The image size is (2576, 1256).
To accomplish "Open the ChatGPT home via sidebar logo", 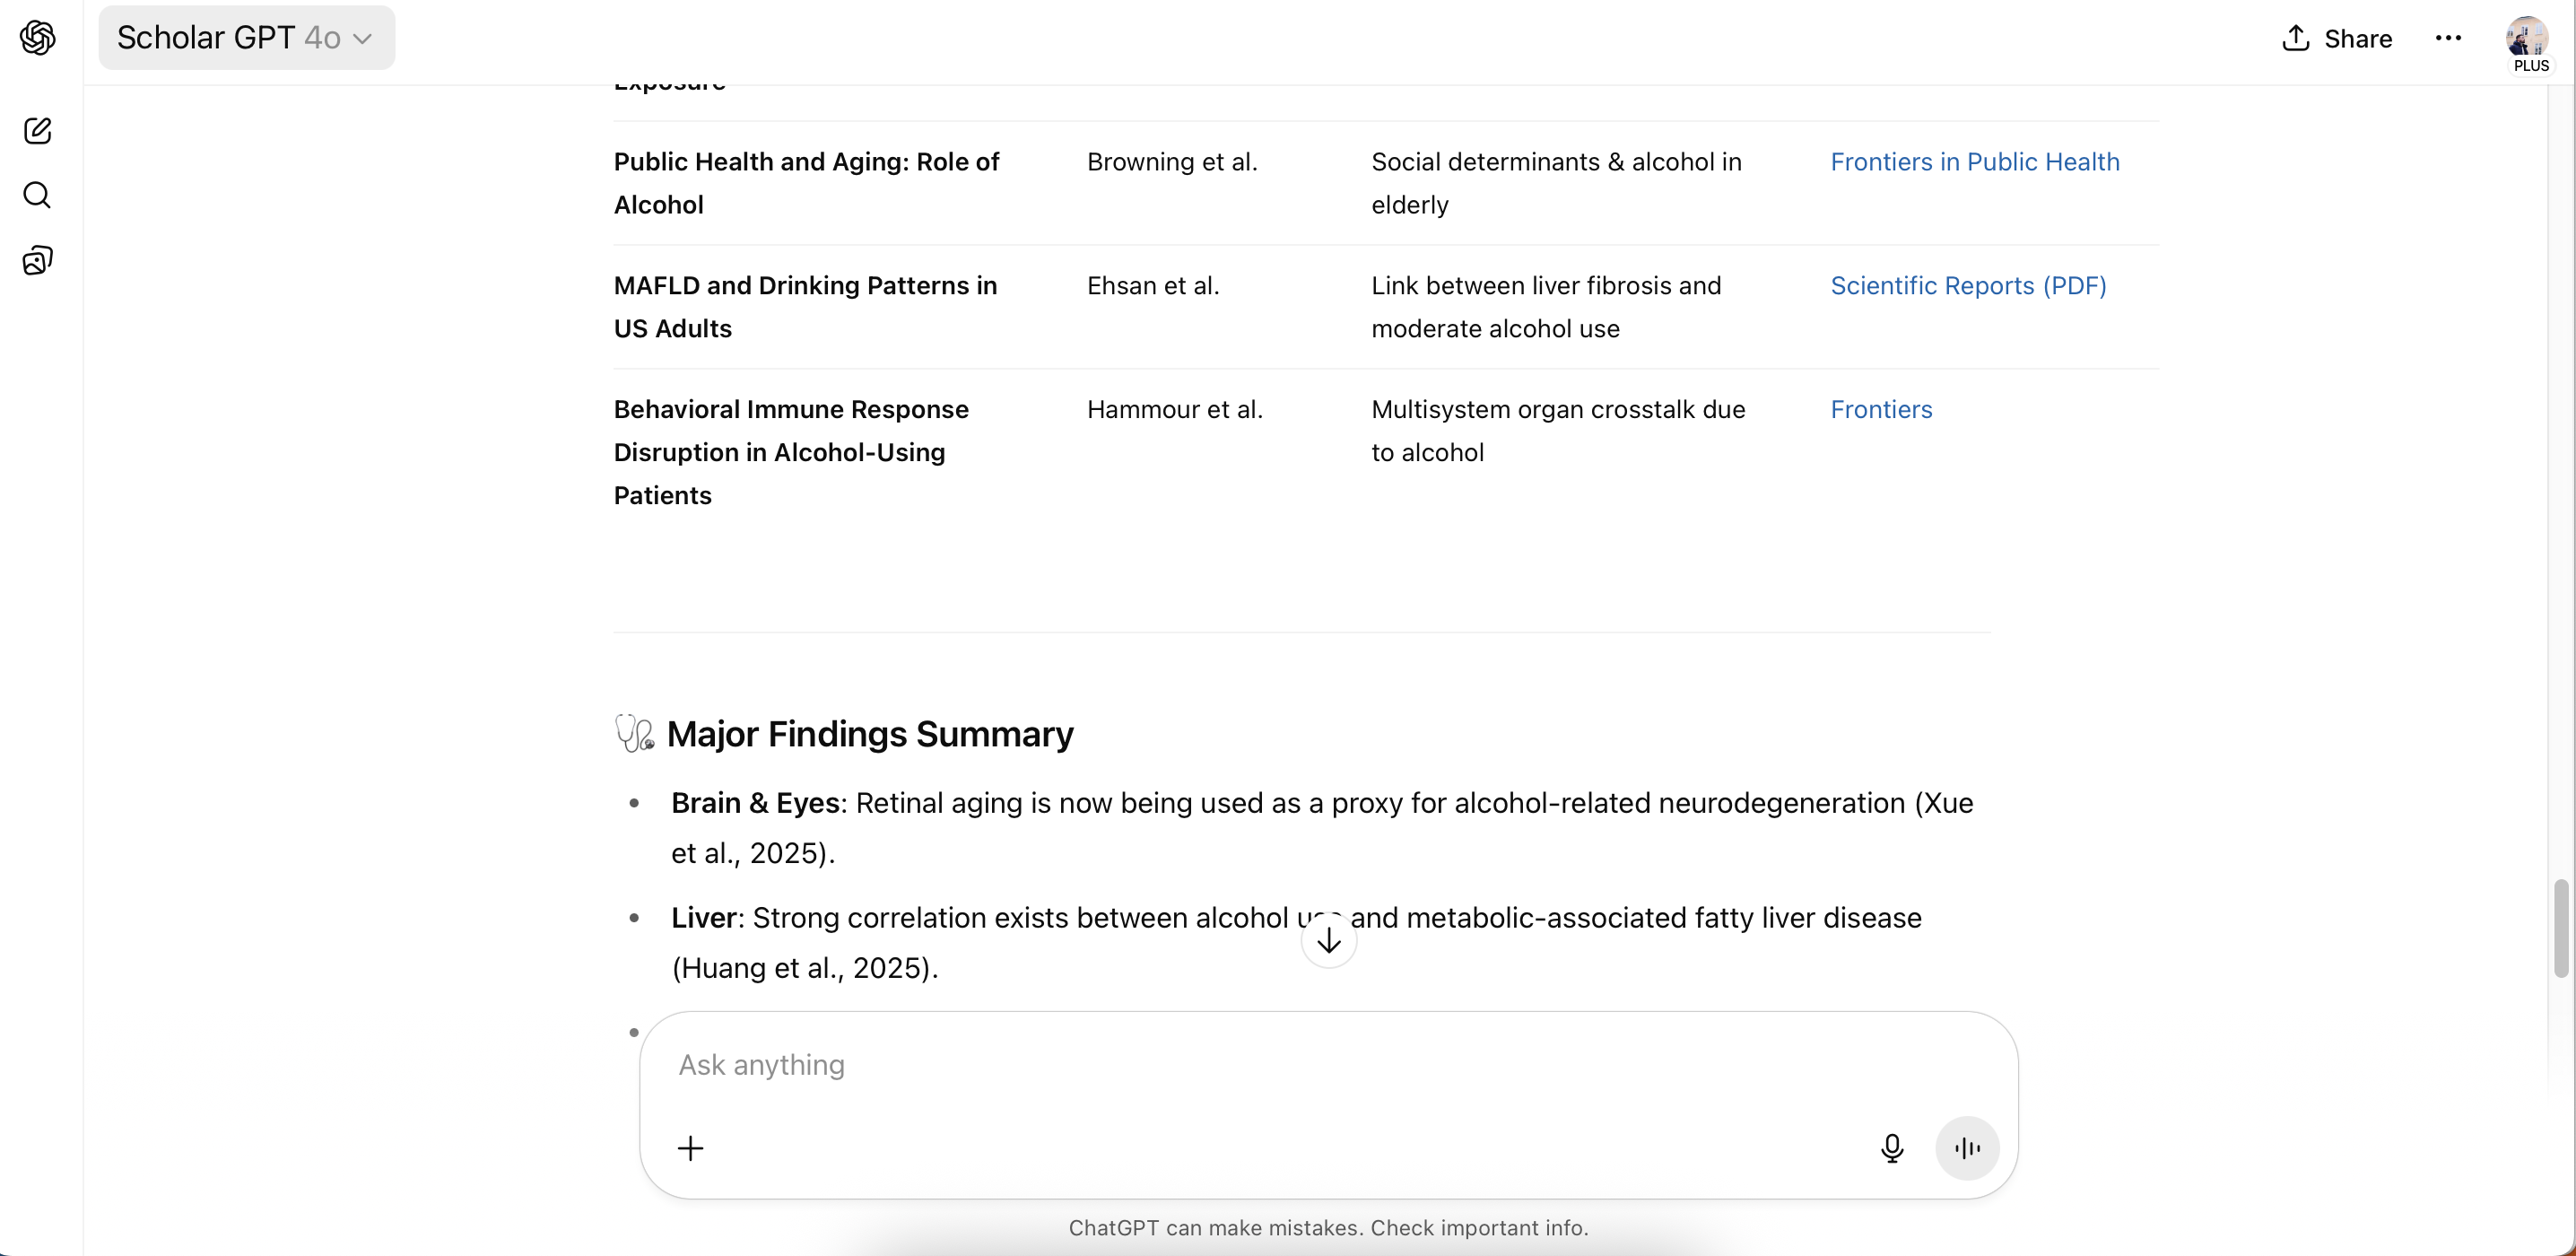I will pyautogui.click(x=37, y=38).
